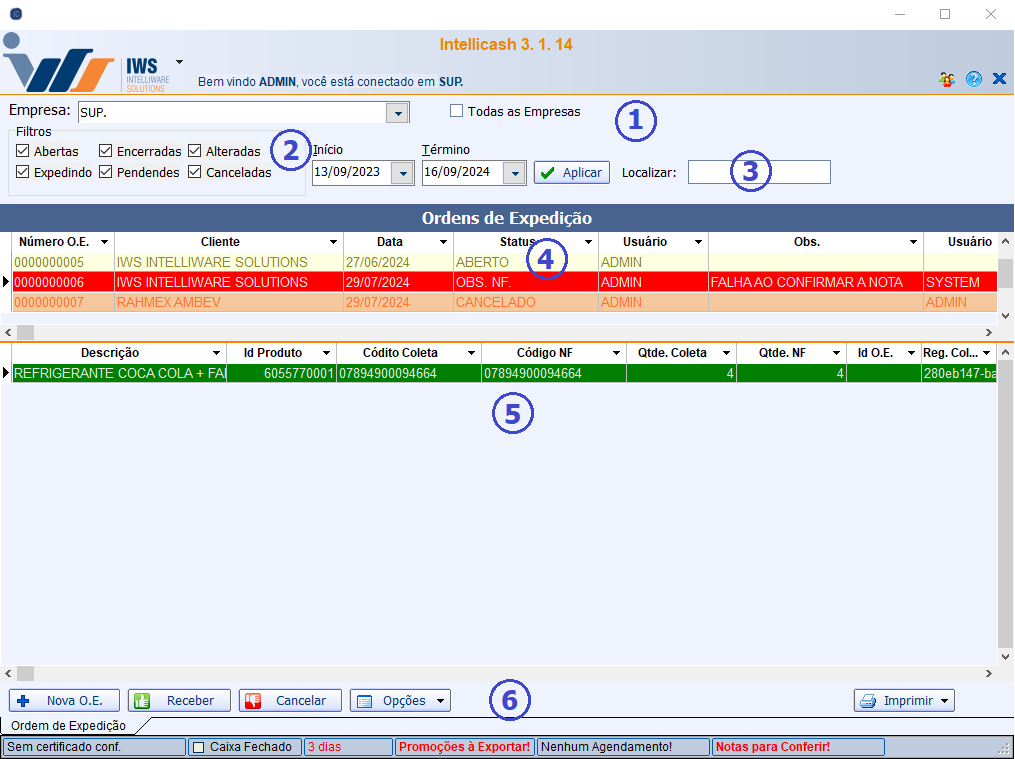This screenshot has height=759, width=1015.
Task: Open the Início date picker dropdown
Action: pos(402,173)
